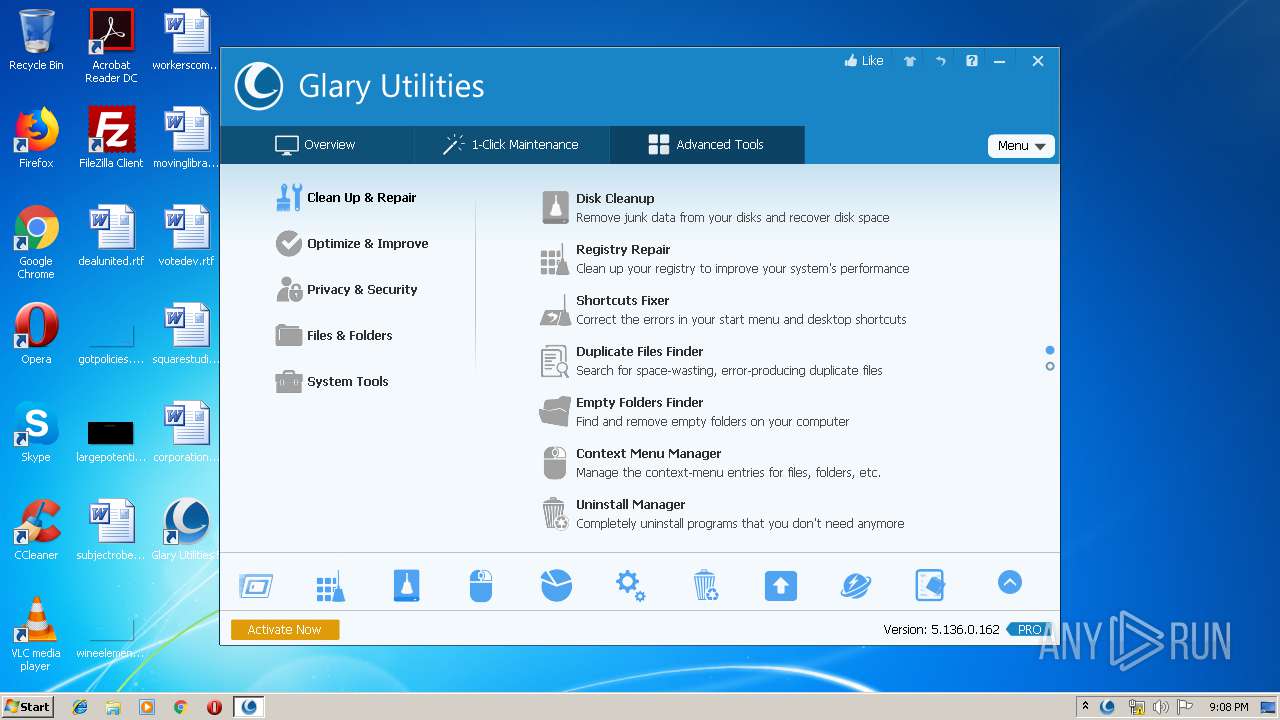Image resolution: width=1280 pixels, height=720 pixels.
Task: Open the Menu dropdown
Action: tap(1021, 146)
